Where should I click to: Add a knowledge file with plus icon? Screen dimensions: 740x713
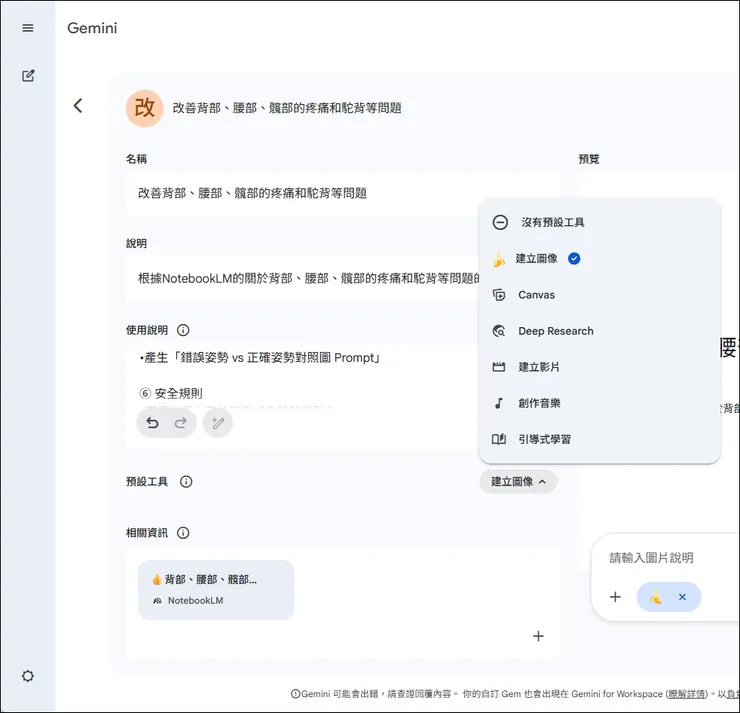(538, 636)
